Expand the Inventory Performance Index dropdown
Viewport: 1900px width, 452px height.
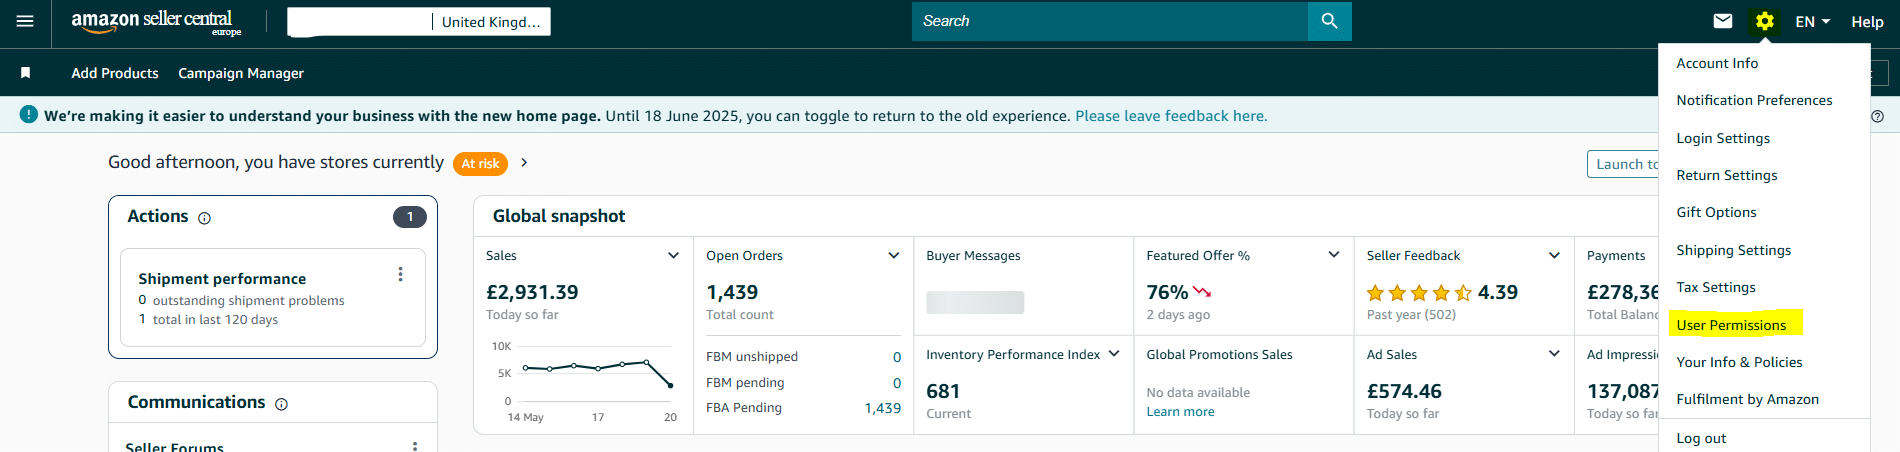click(1114, 354)
